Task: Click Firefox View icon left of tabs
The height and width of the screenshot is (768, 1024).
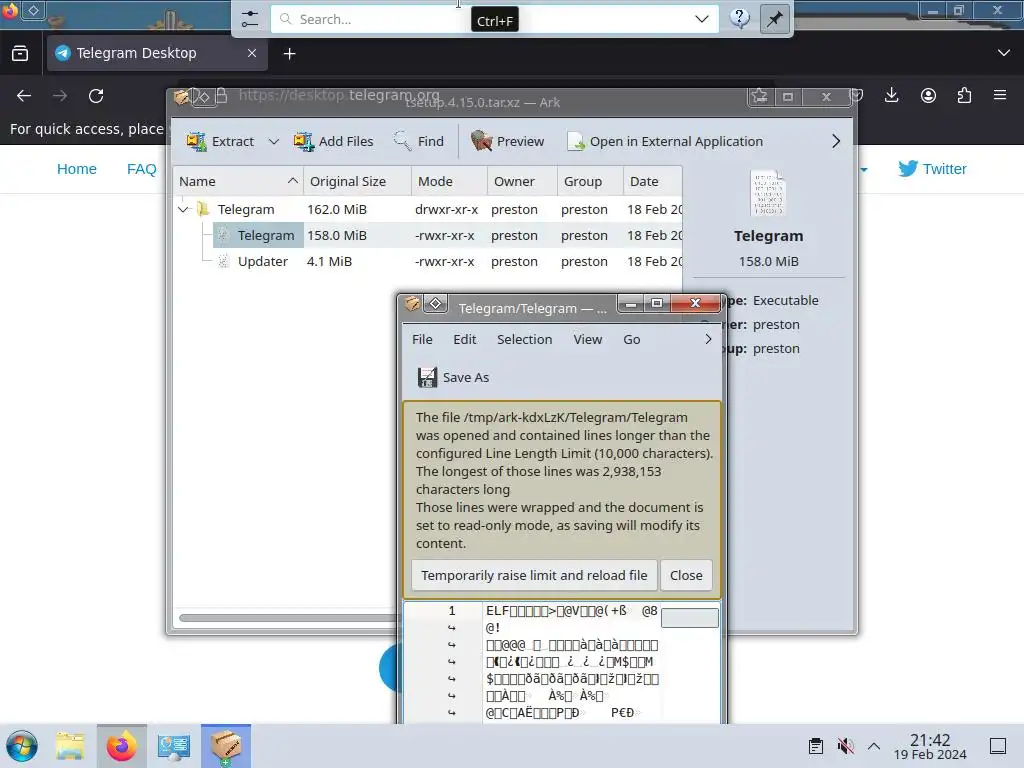Action: [x=20, y=54]
